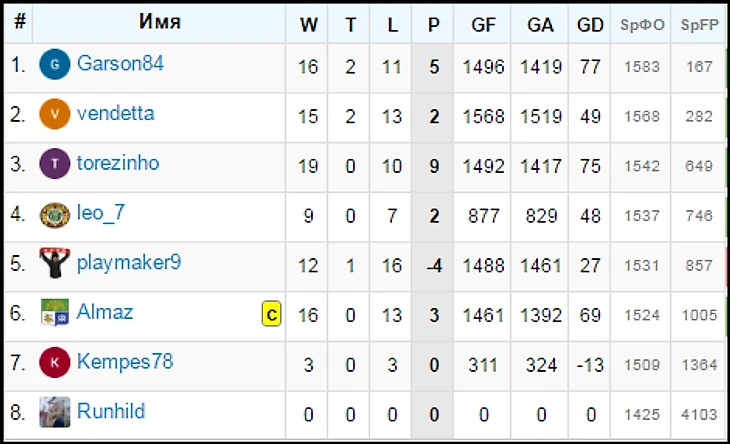730x444 pixels.
Task: Open the playmaker9 player profile link
Action: coord(128,263)
